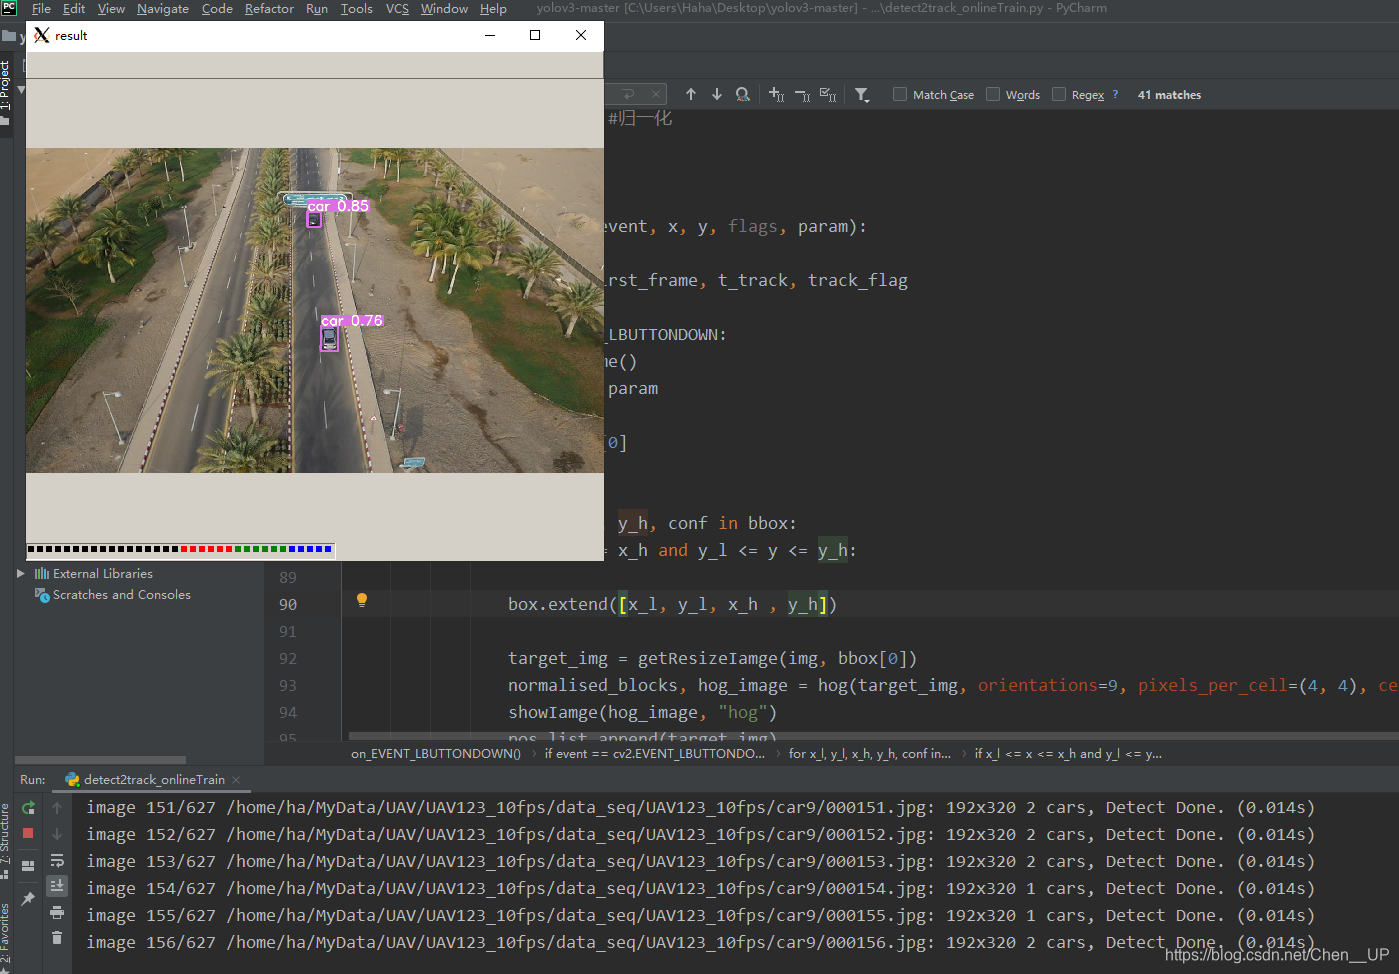Open the regex help question mark
Screen dimensions: 1399x974
point(1115,94)
